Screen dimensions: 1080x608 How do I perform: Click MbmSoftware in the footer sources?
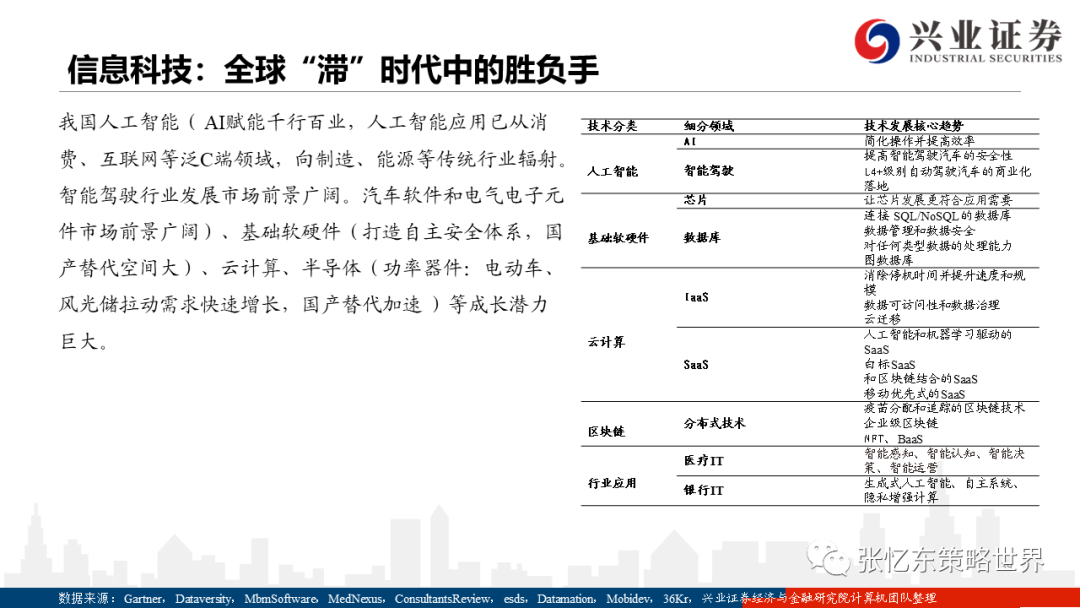coord(280,599)
